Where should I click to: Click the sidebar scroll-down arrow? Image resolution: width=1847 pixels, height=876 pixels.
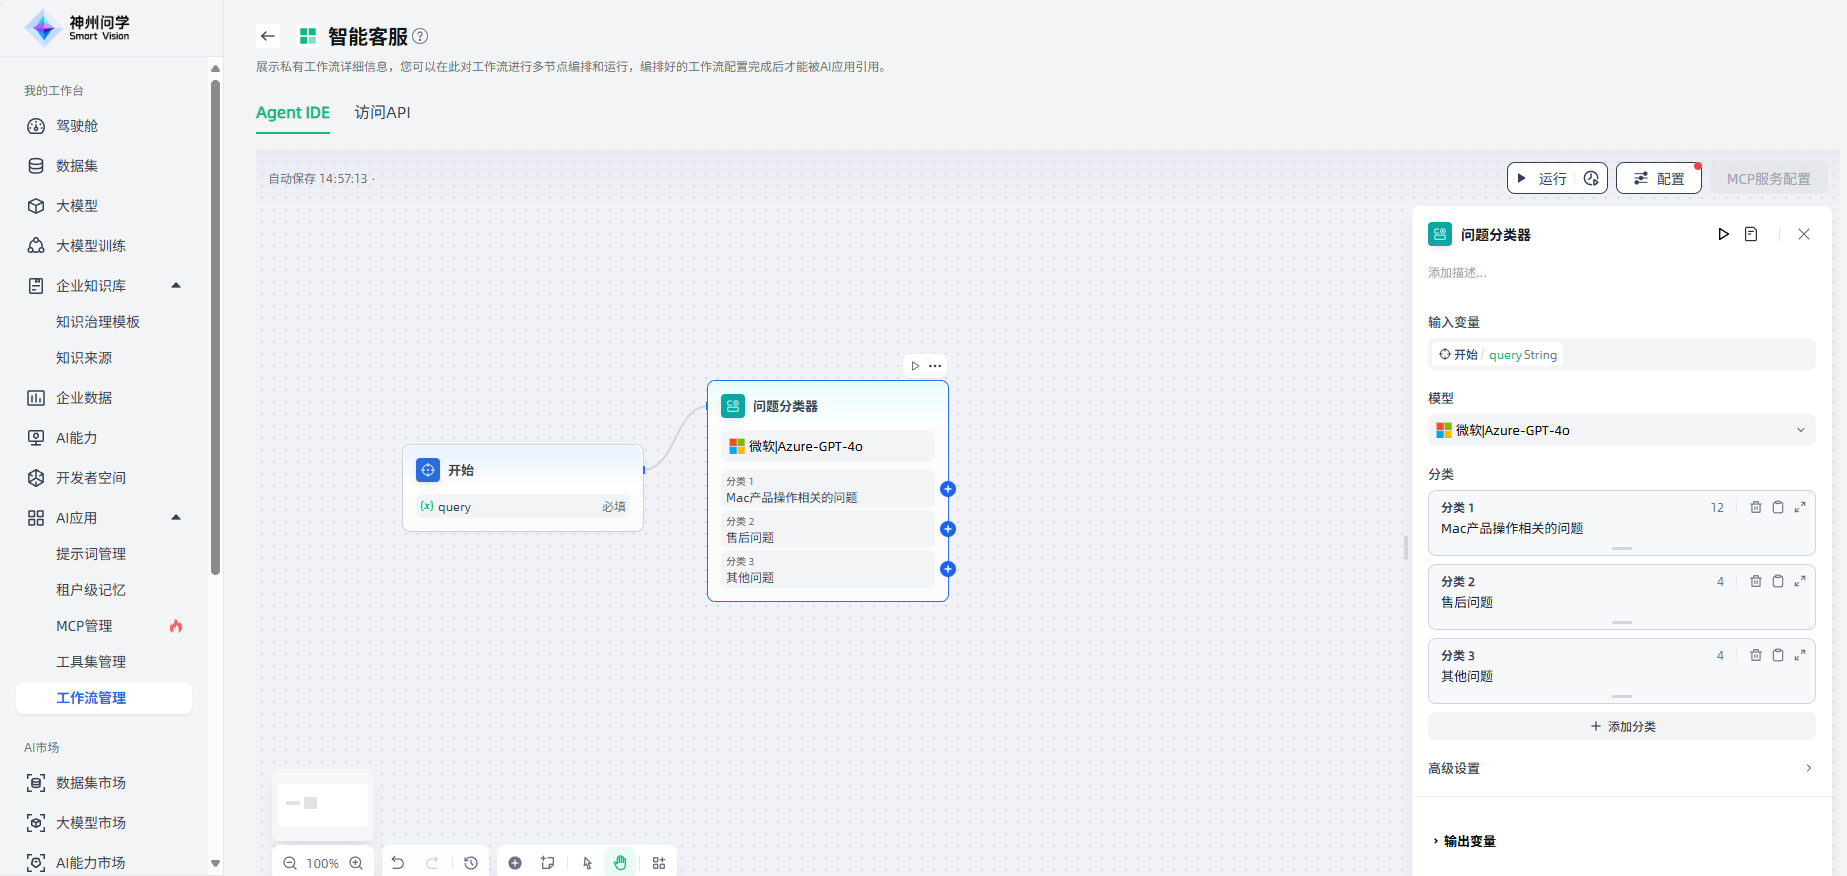coord(215,863)
